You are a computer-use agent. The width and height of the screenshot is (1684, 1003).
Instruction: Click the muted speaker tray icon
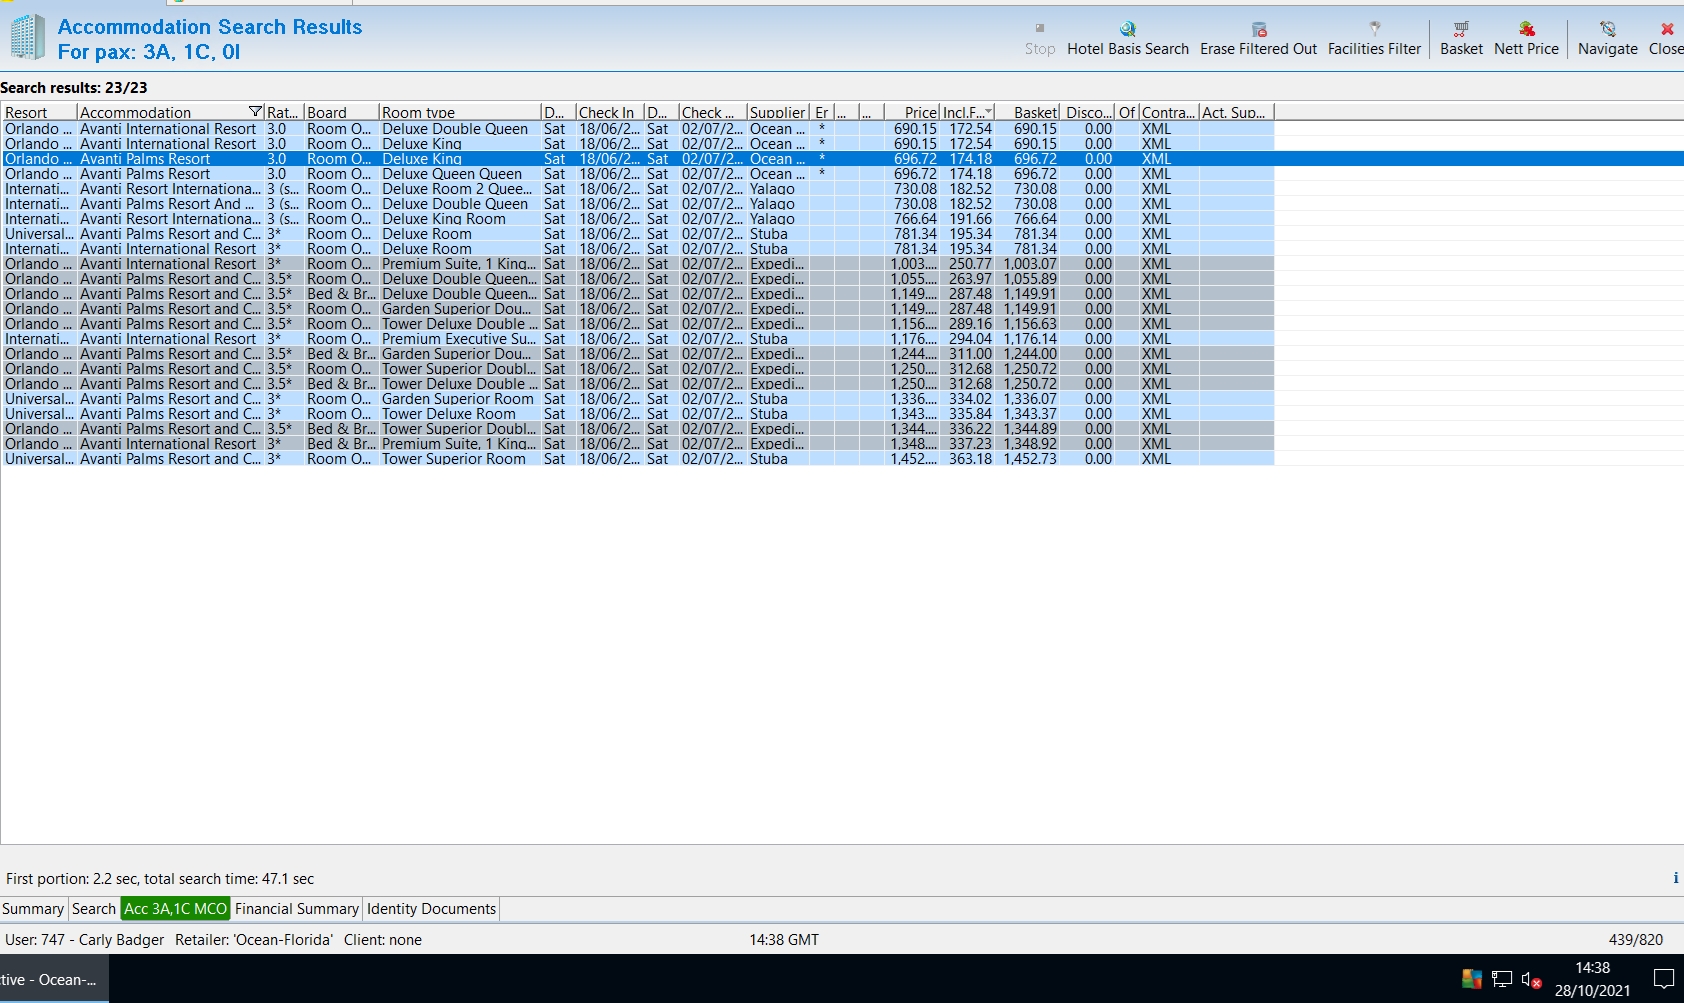coord(1530,980)
